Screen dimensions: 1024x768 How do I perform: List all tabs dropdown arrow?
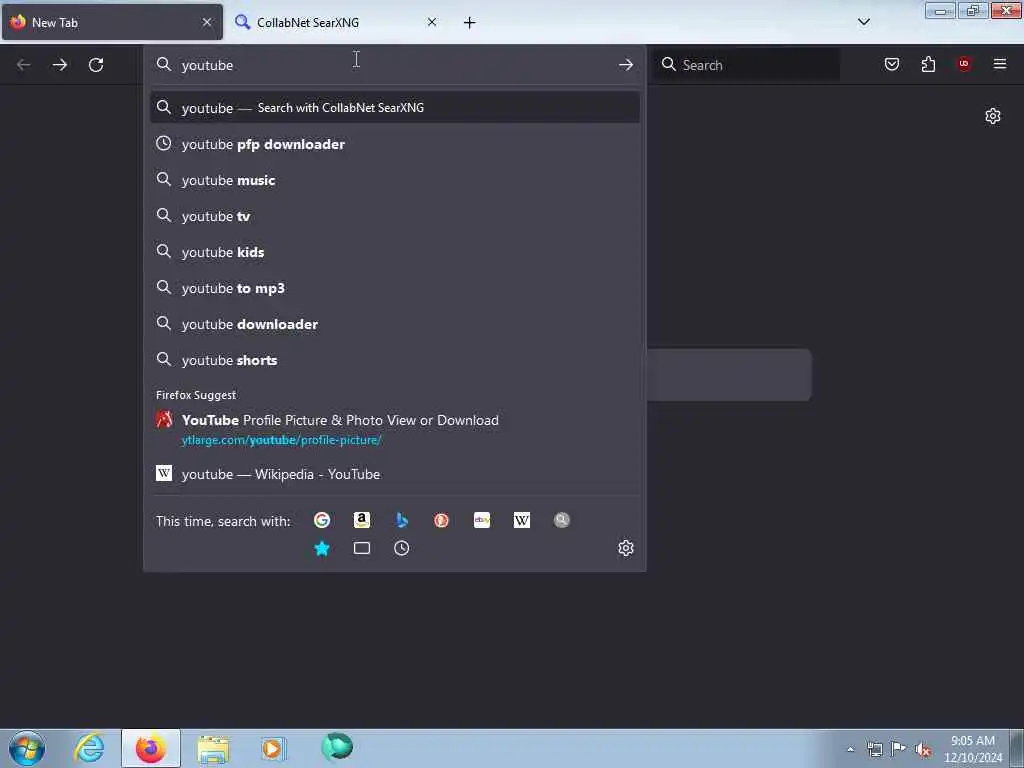[863, 22]
